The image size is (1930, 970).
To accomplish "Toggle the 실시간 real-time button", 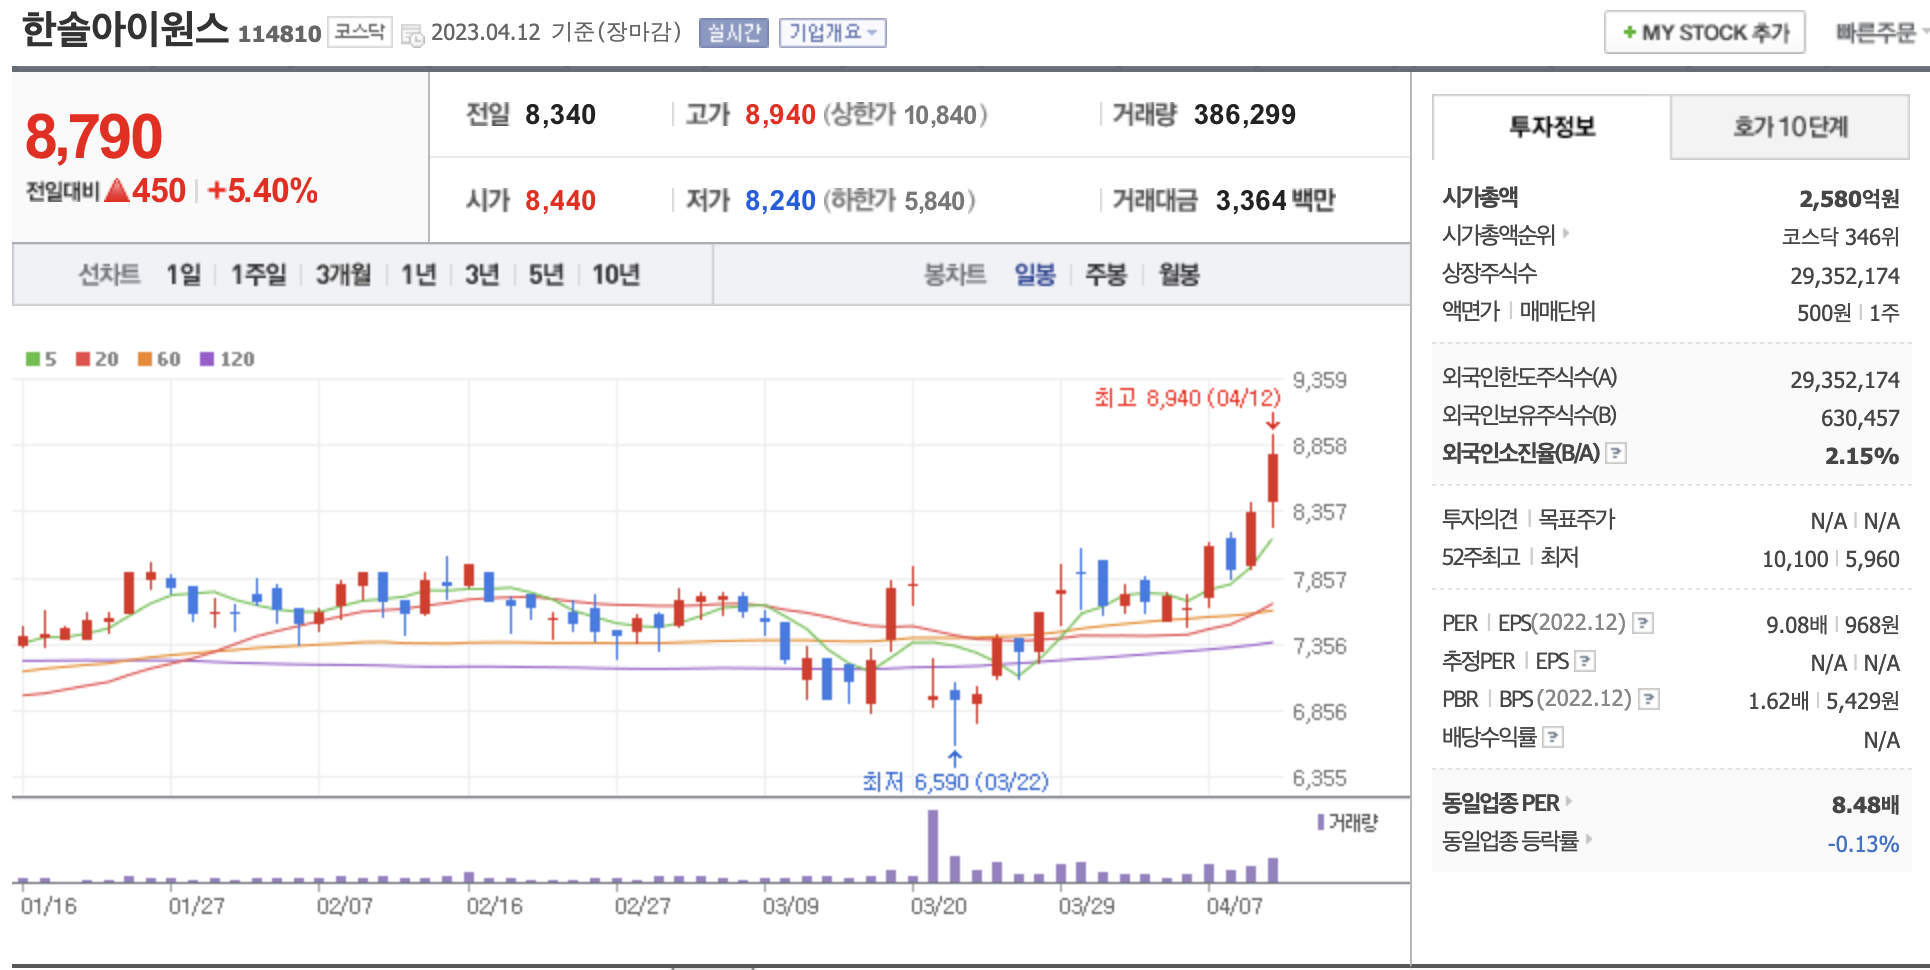I will 733,33.
